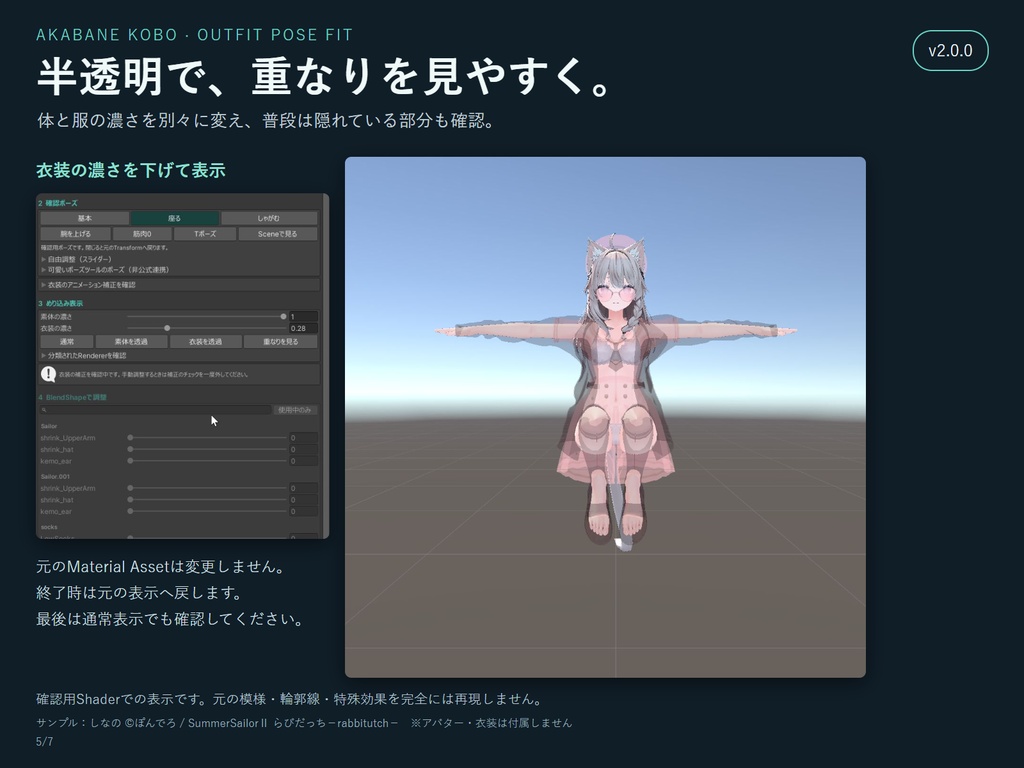The height and width of the screenshot is (768, 1024).
Task: Select the しゃがむ pose button
Action: [x=269, y=218]
